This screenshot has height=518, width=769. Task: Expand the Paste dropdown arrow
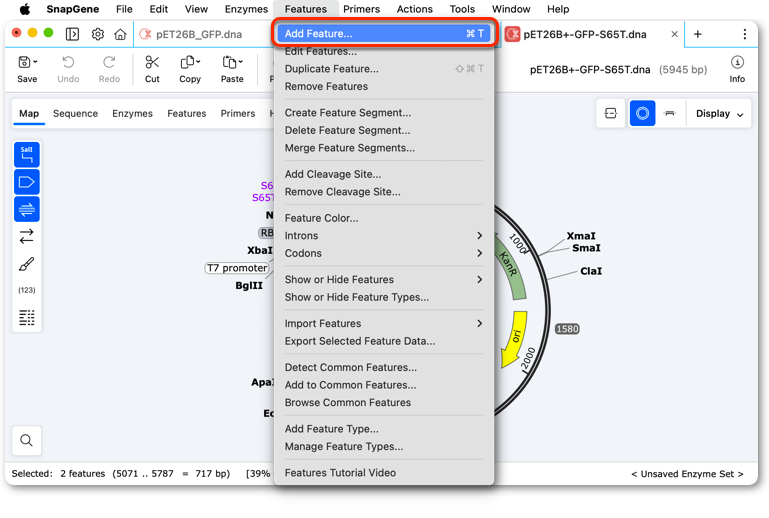point(240,62)
